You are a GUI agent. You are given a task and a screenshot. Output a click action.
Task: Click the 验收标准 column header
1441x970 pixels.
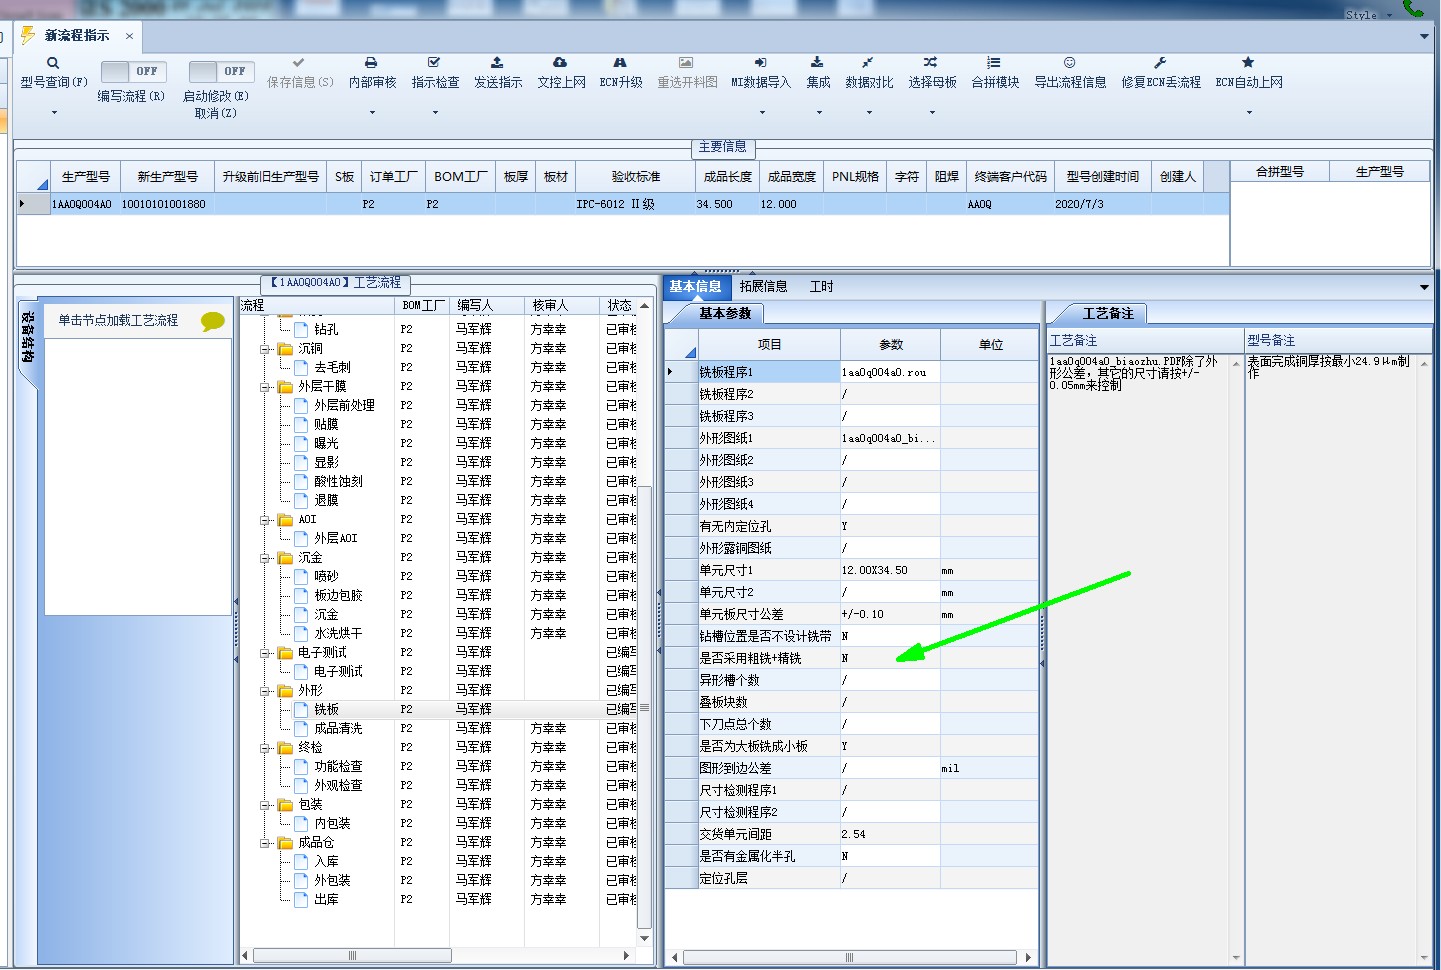pyautogui.click(x=636, y=177)
